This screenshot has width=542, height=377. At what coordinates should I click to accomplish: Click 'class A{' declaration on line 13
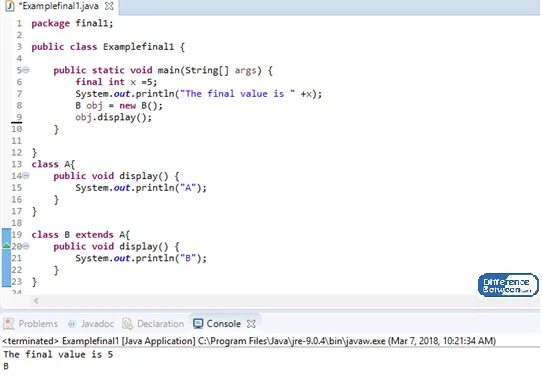53,164
